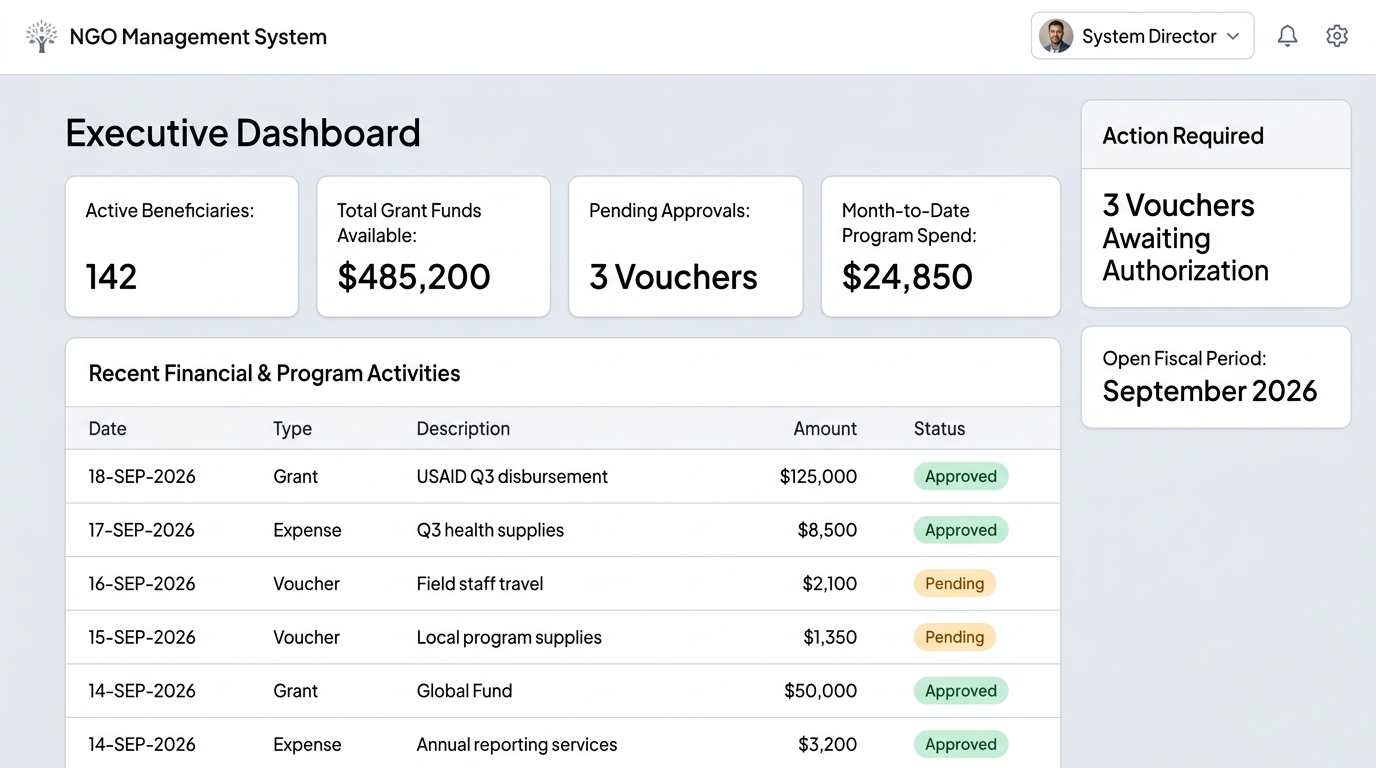The height and width of the screenshot is (768, 1376).
Task: Click the Grant type for Global Fund
Action: click(296, 691)
